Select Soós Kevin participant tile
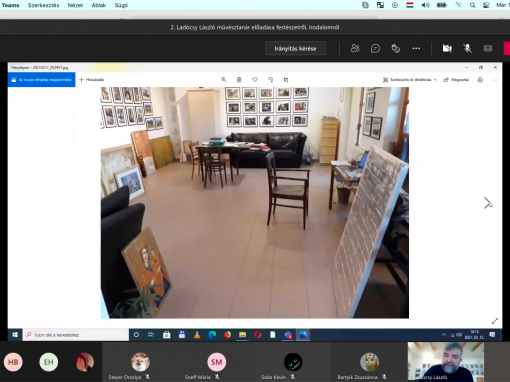 coord(293,362)
